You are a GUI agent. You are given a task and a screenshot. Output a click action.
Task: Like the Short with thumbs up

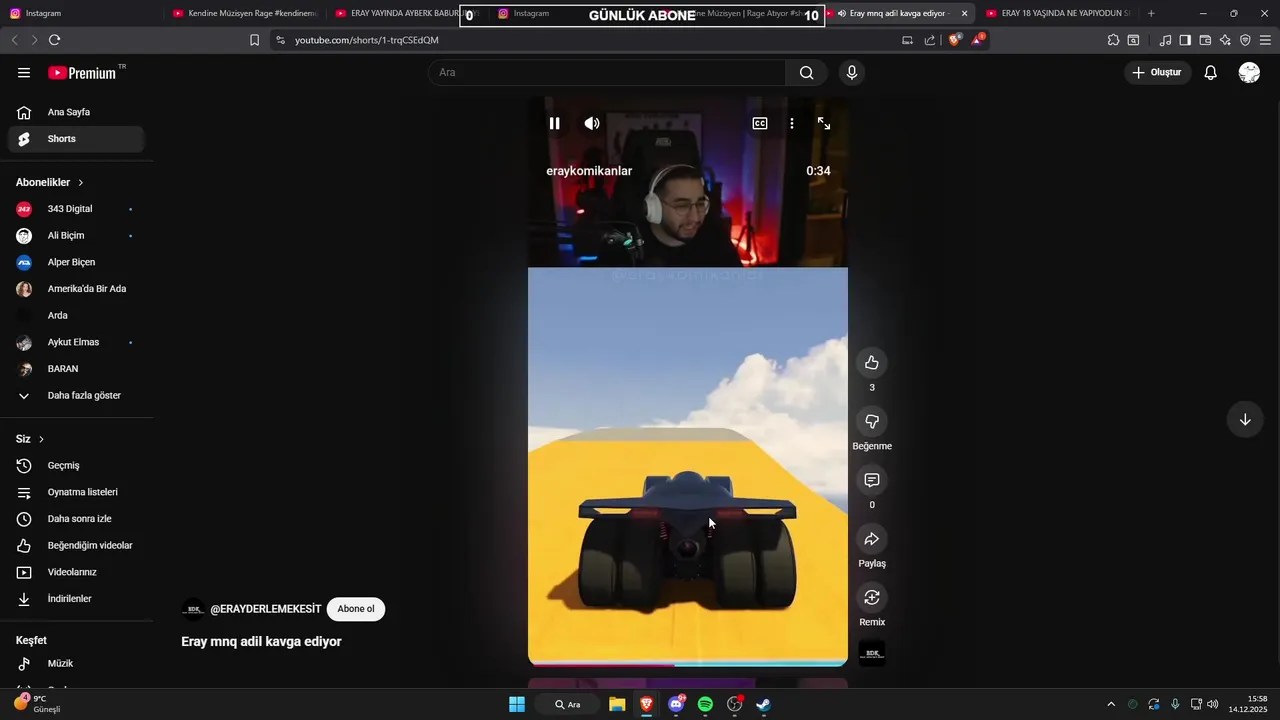872,362
